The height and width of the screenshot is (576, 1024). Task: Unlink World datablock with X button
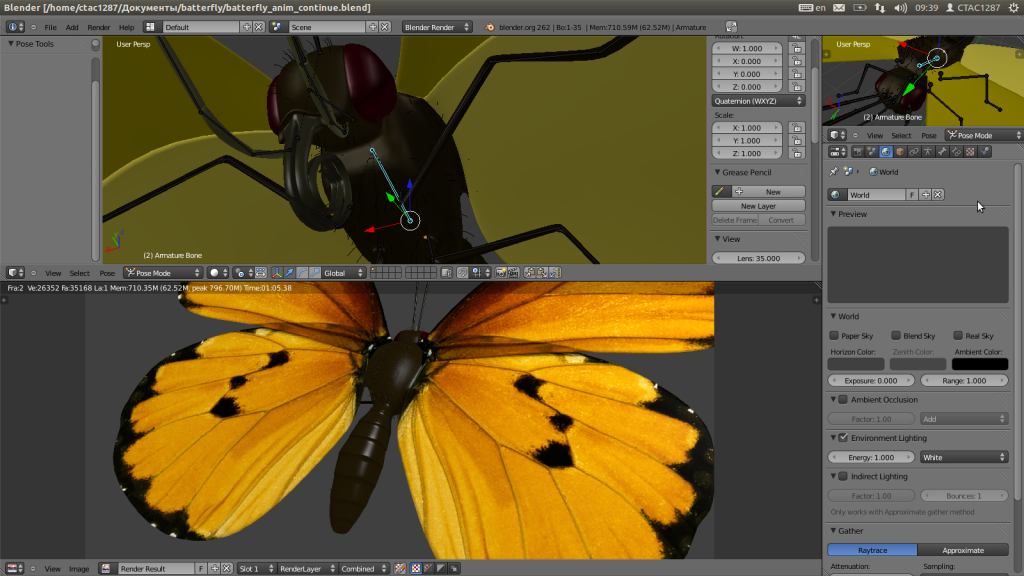pos(938,195)
